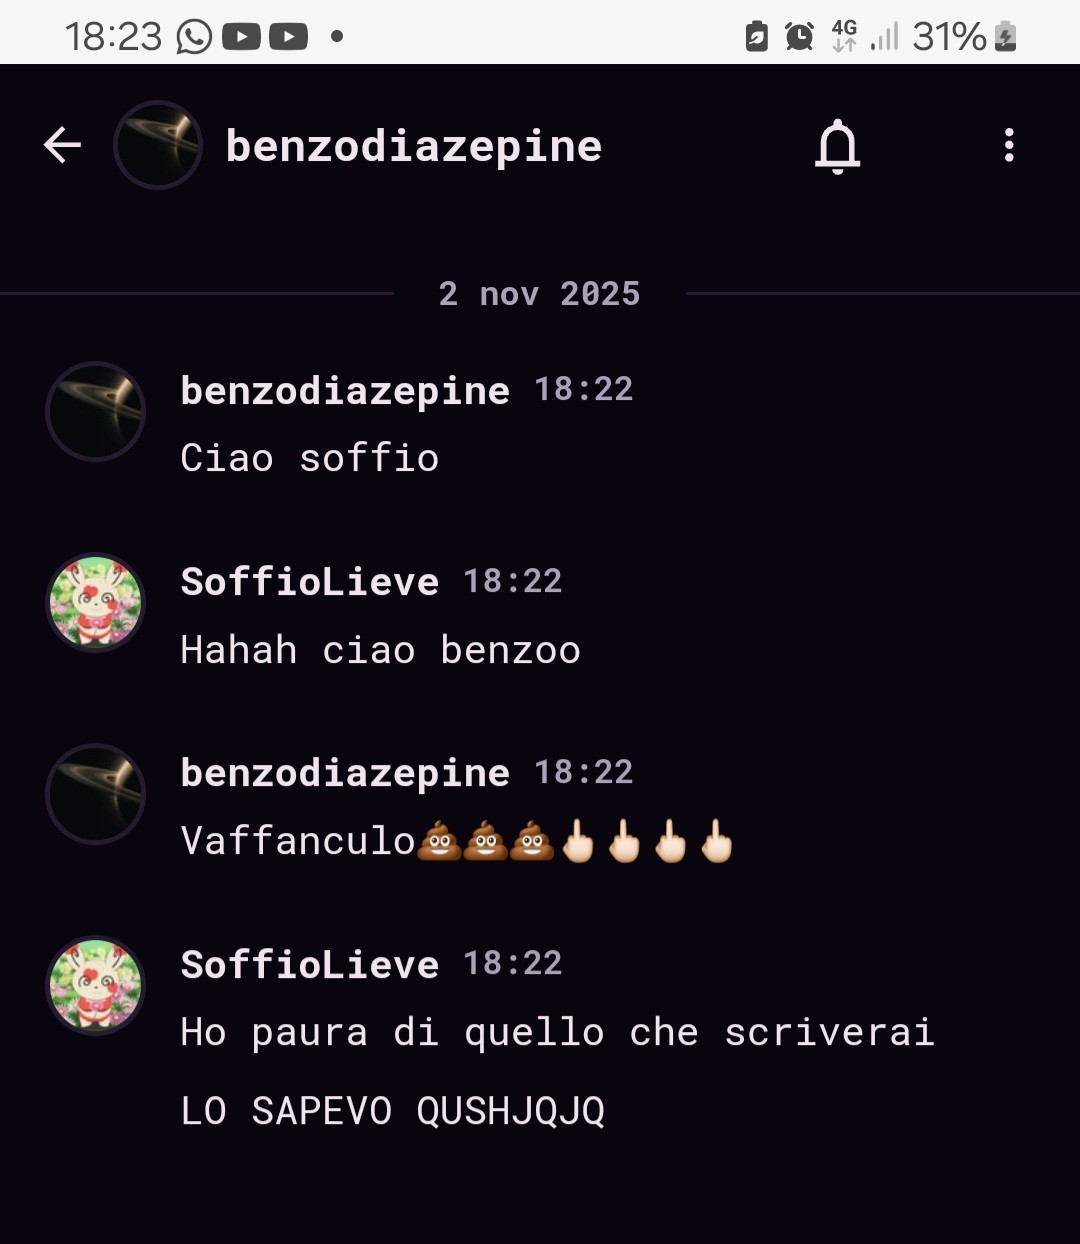Toggle chat notifications bell icon

point(838,146)
